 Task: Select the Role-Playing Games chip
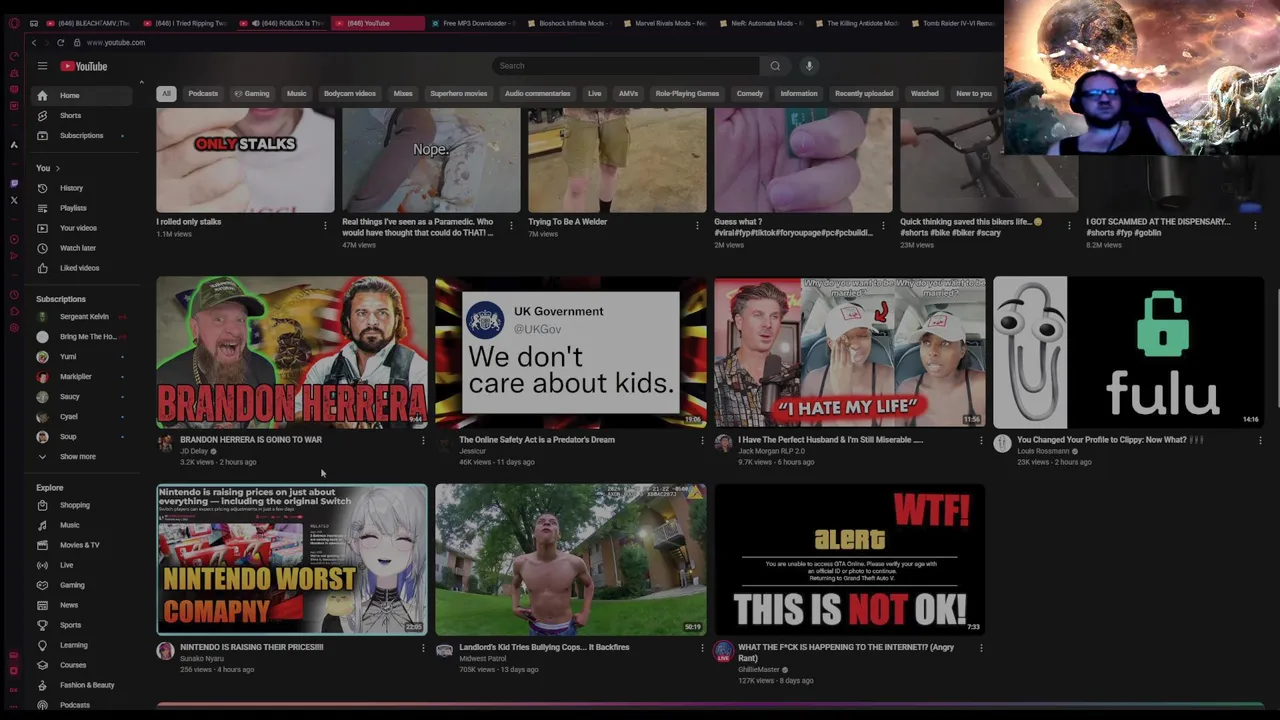[x=687, y=94]
